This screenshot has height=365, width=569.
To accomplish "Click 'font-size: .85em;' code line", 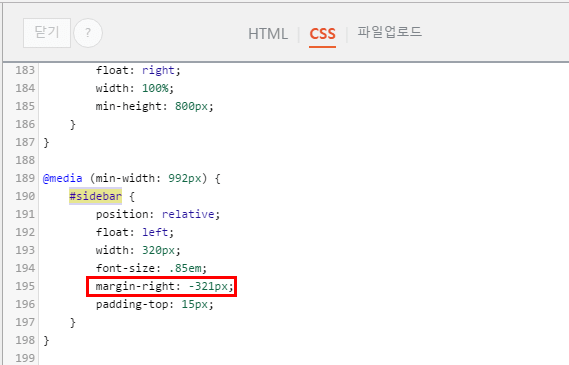I will click(151, 268).
